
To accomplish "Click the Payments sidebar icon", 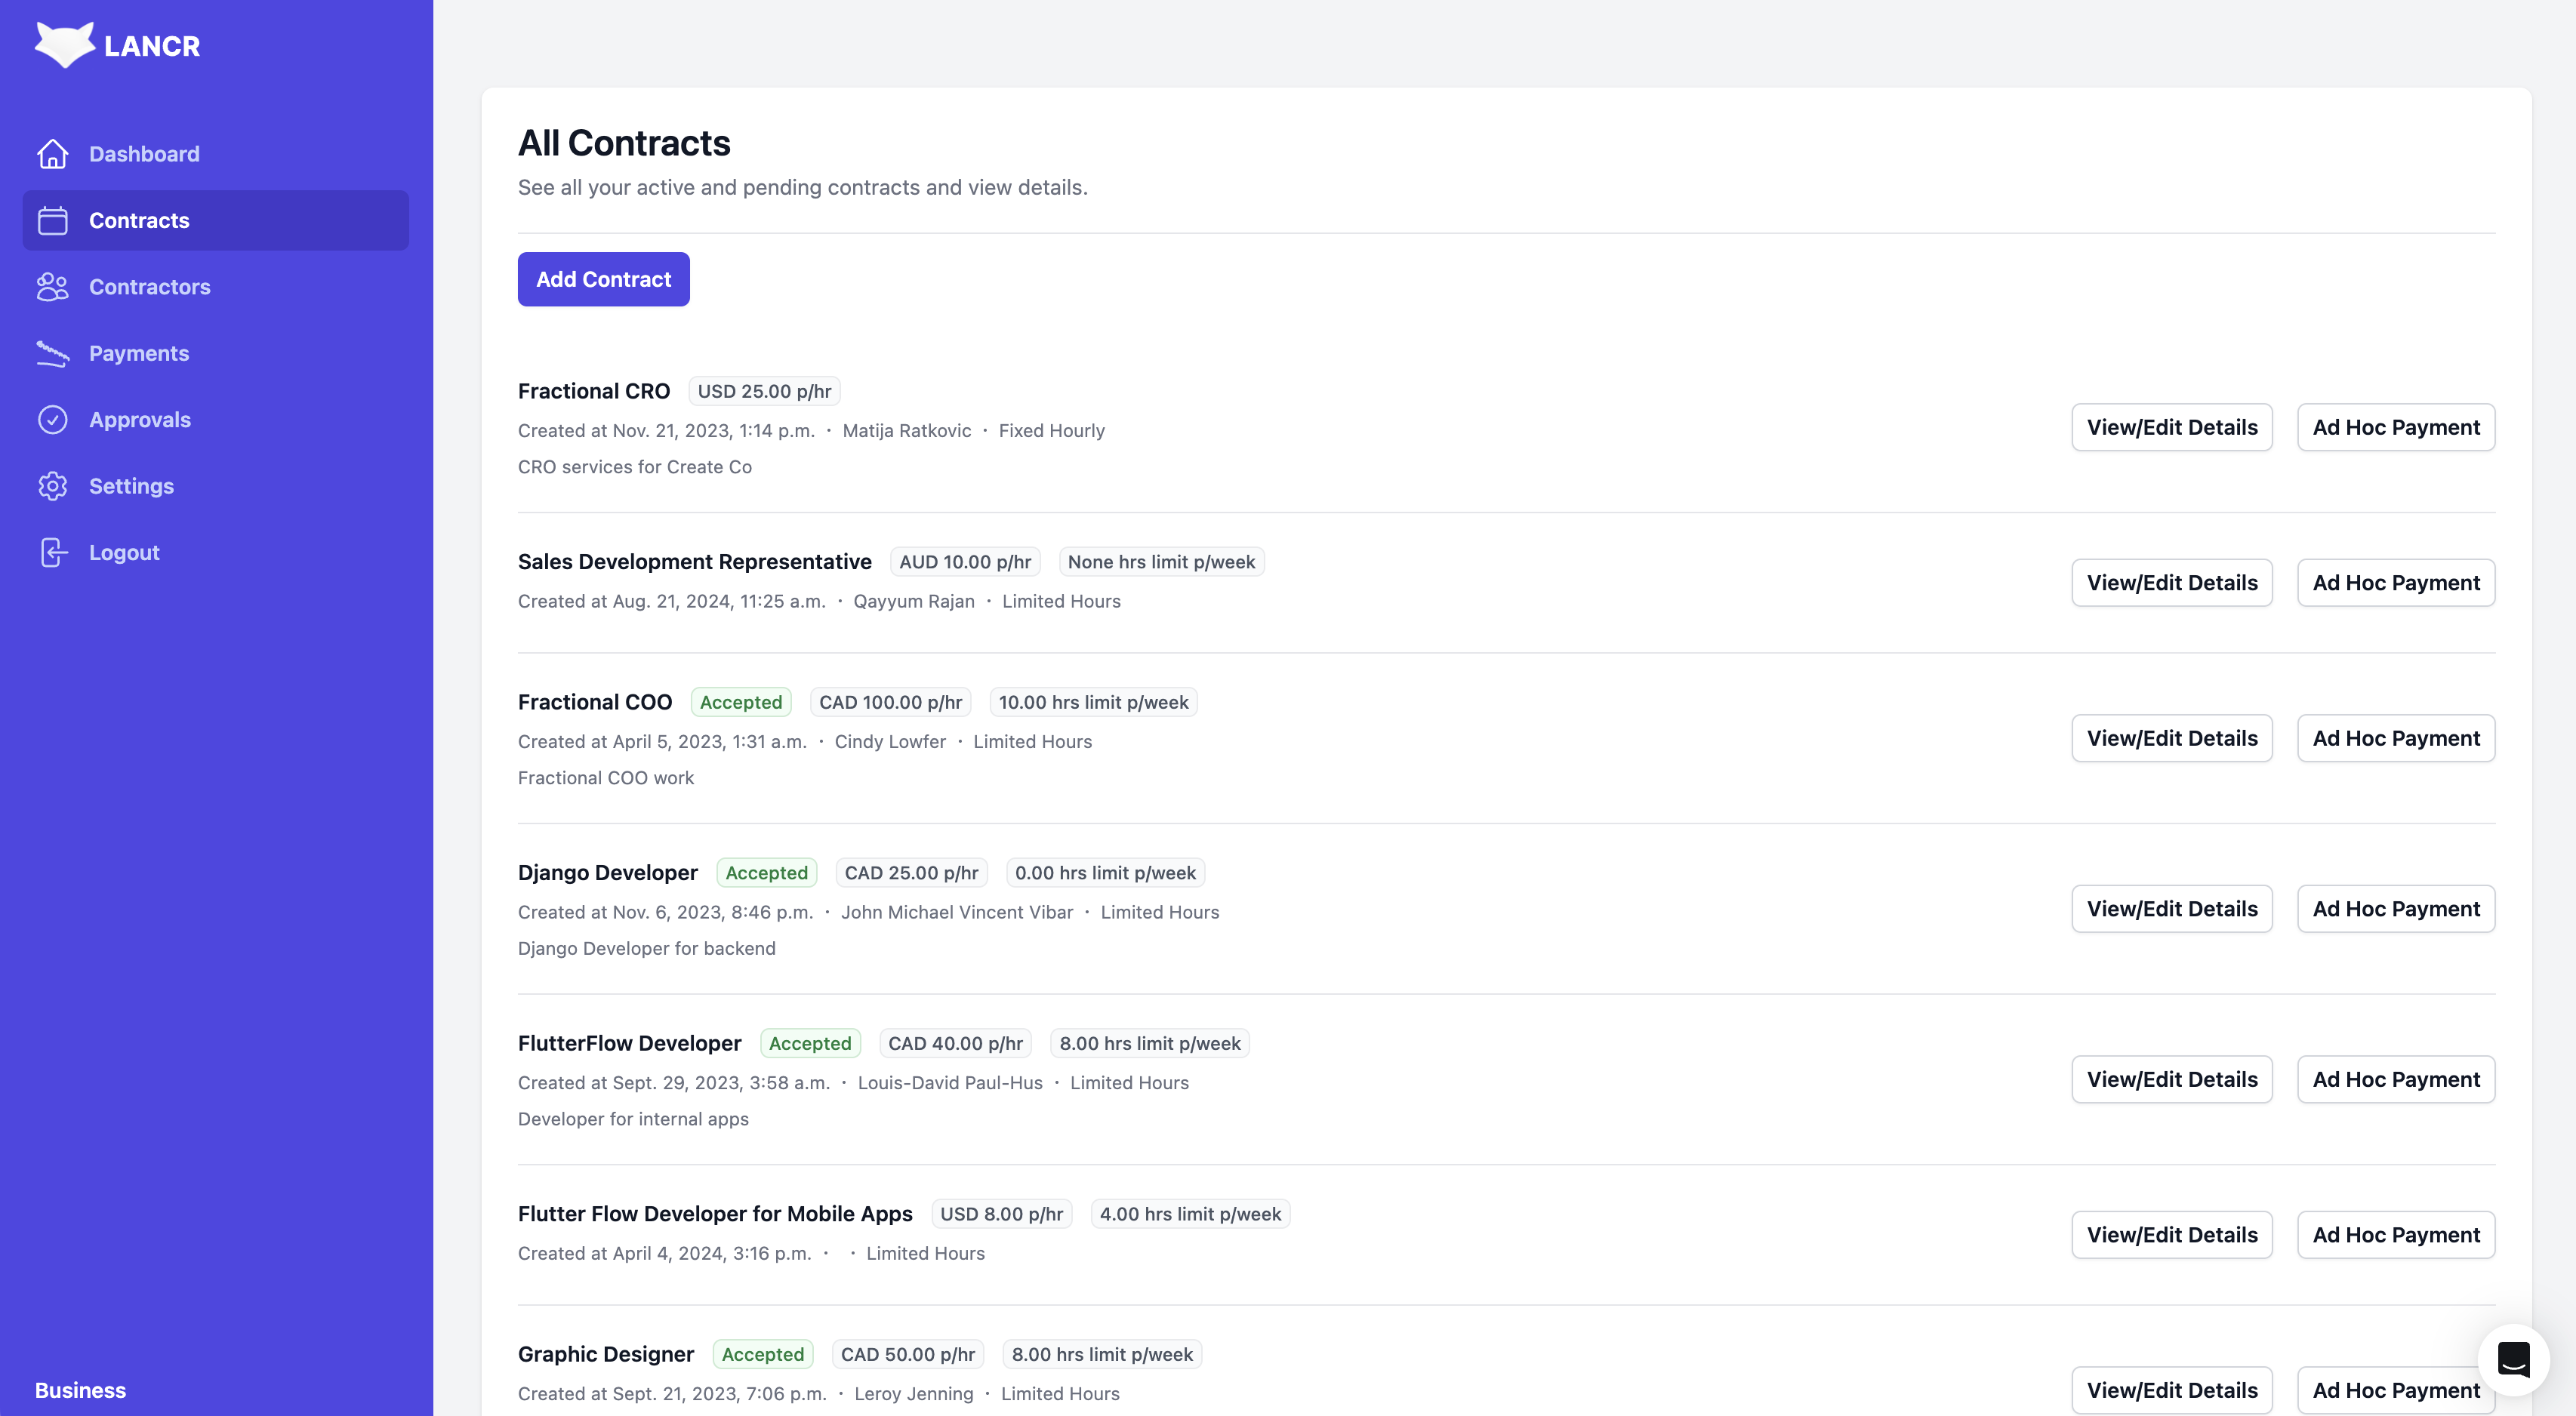I will 53,353.
